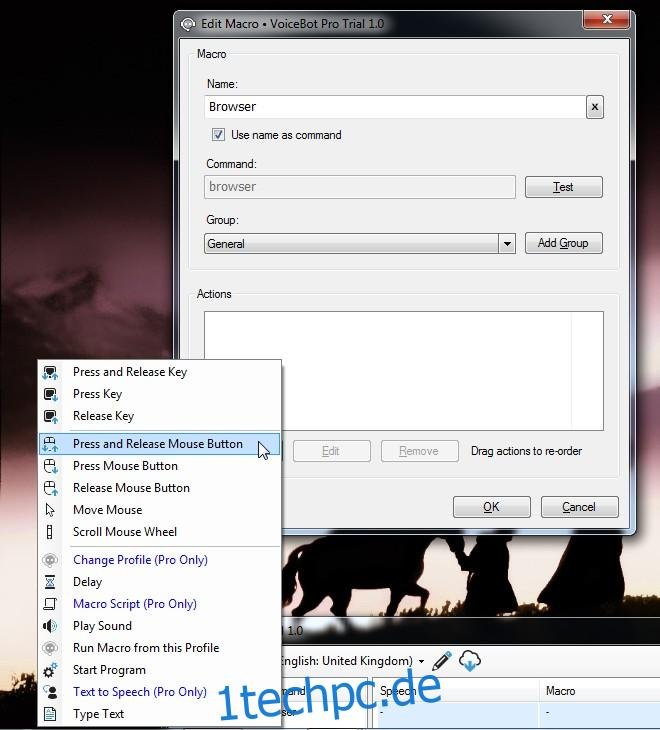Click the Press and Release Mouse Button icon
This screenshot has width=660, height=730.
(50, 444)
